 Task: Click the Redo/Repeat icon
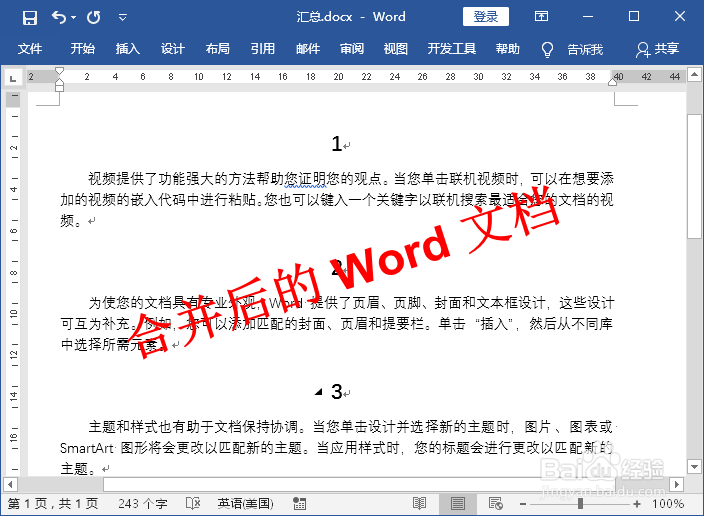coord(93,18)
